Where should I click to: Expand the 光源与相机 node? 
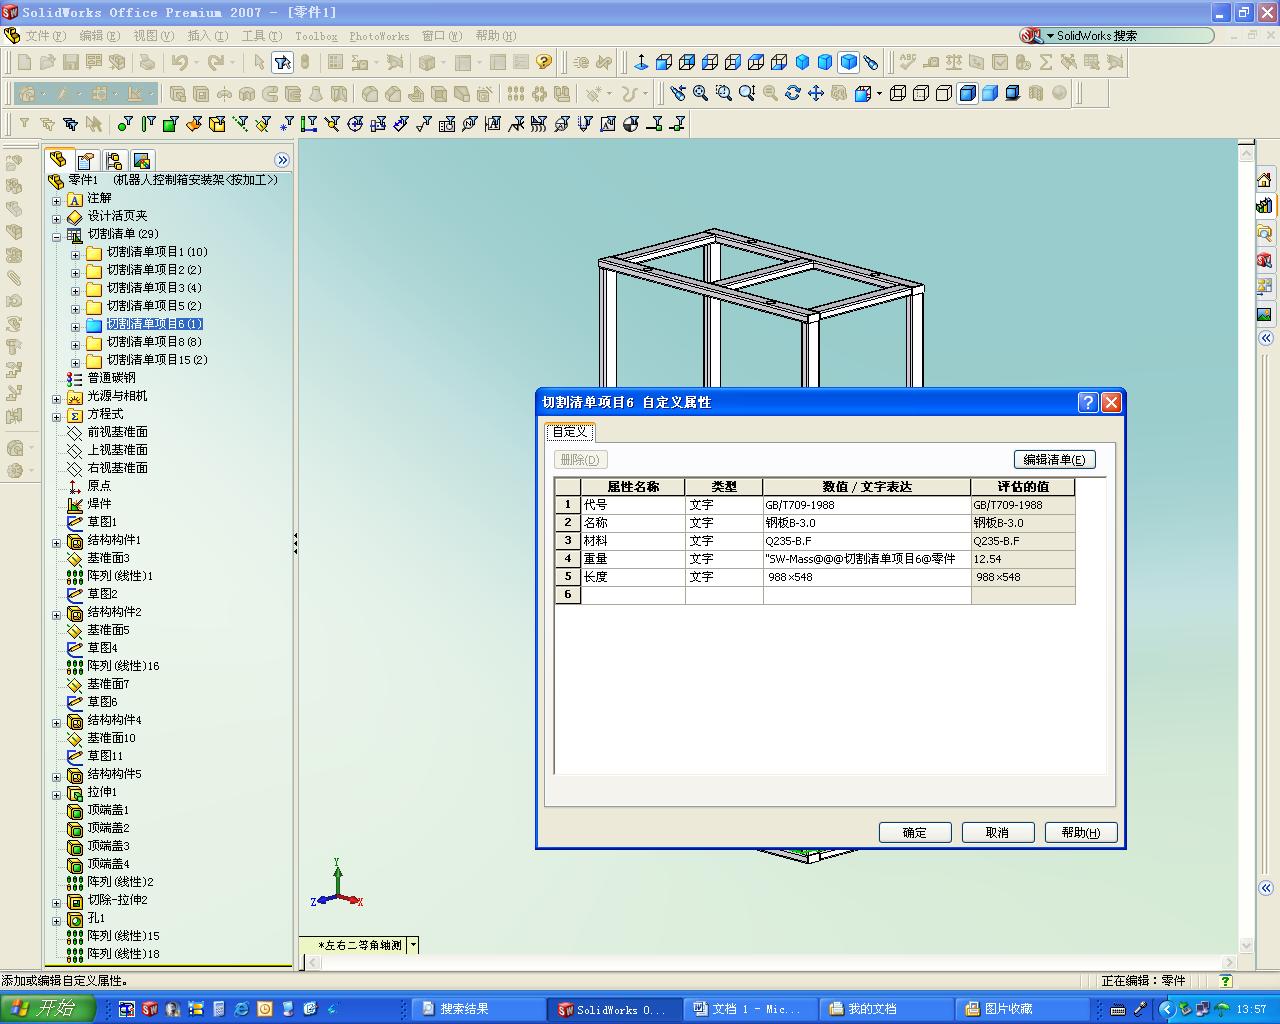[x=57, y=399]
